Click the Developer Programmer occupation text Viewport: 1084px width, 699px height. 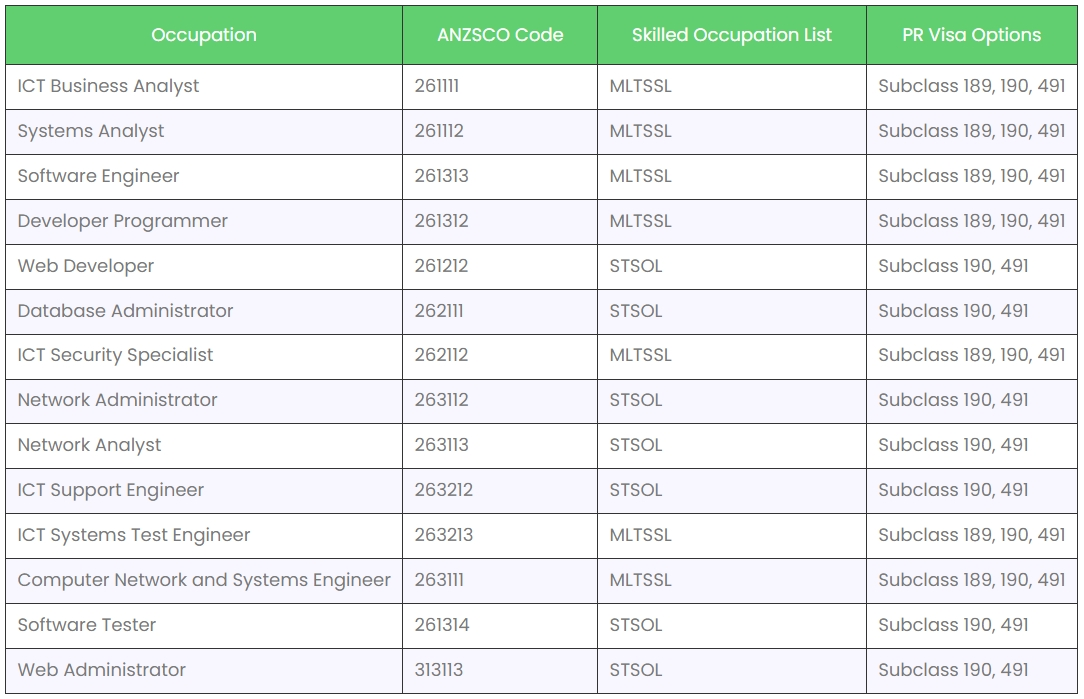click(122, 221)
